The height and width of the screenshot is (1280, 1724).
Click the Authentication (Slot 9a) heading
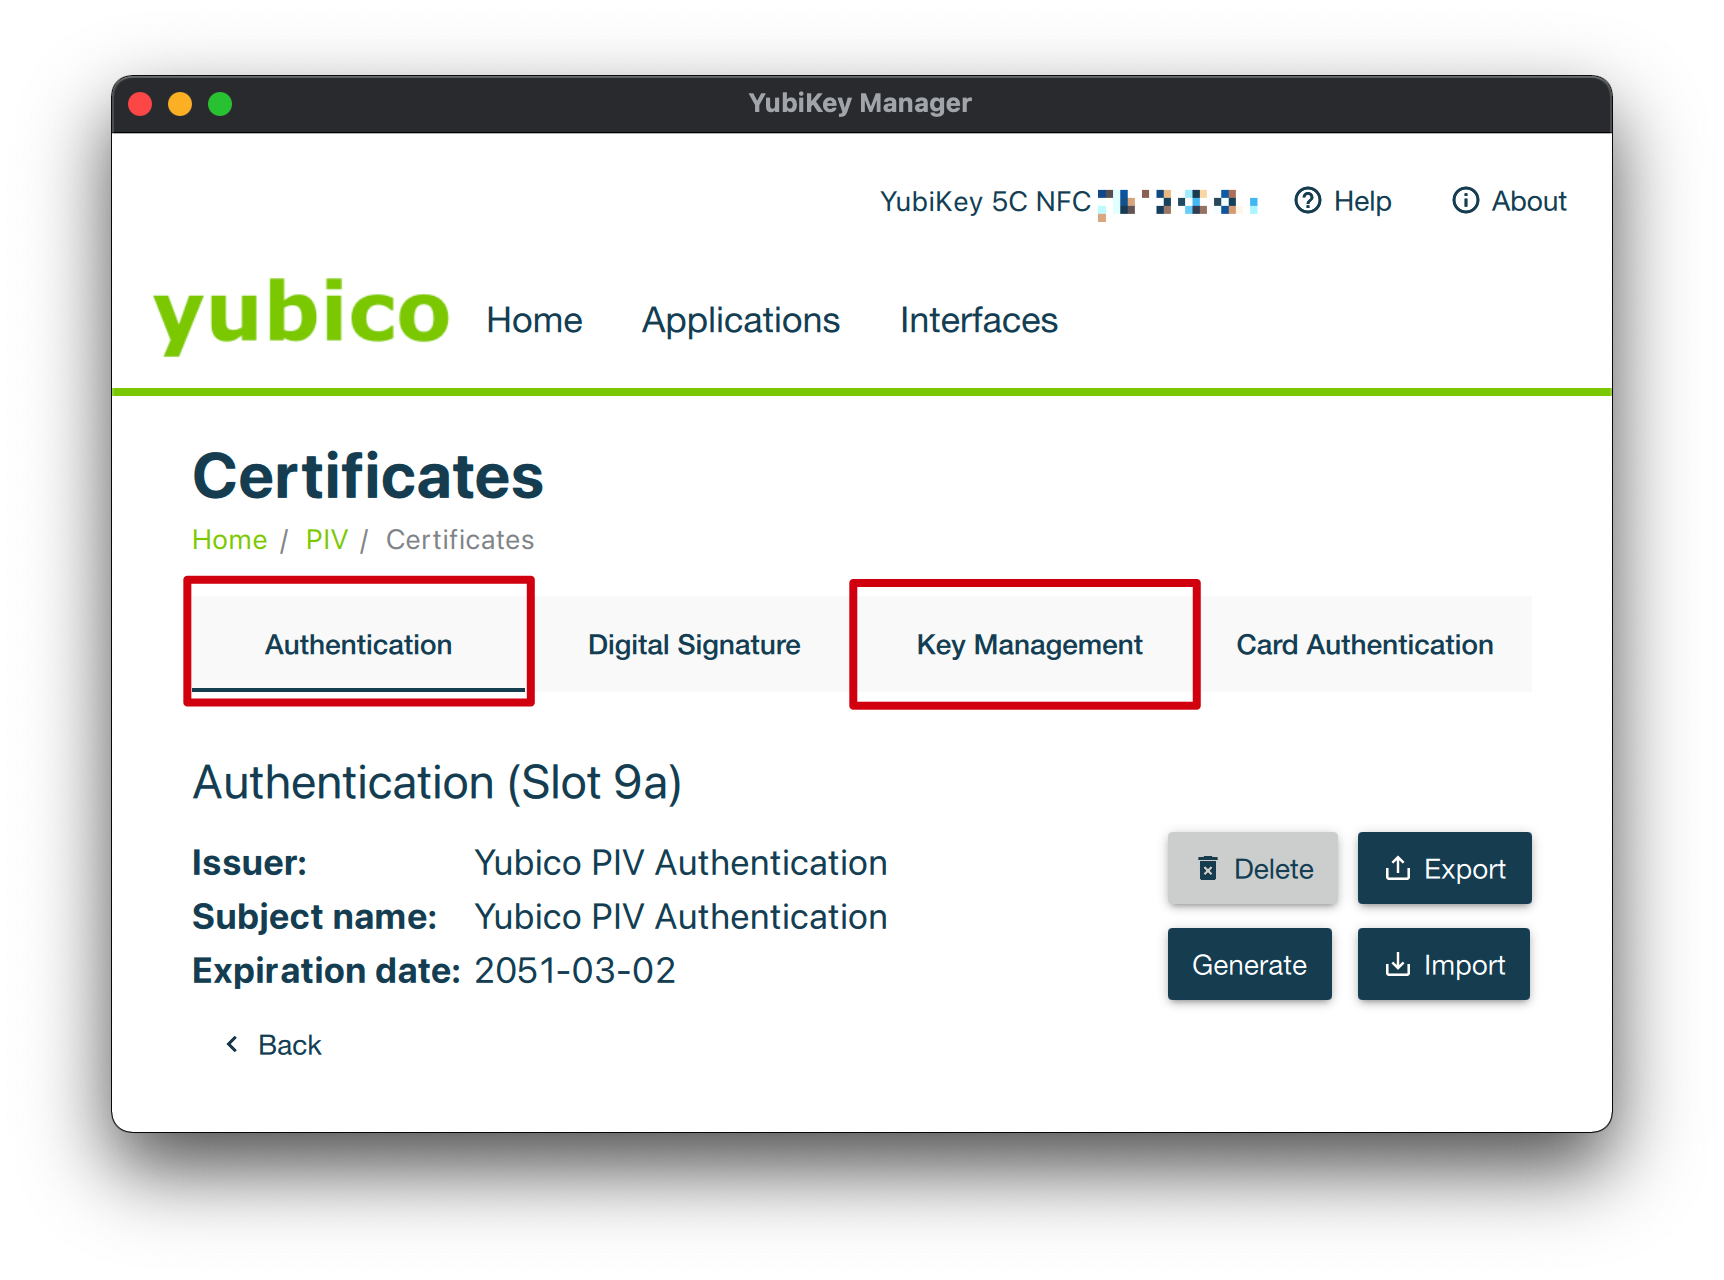(x=437, y=782)
